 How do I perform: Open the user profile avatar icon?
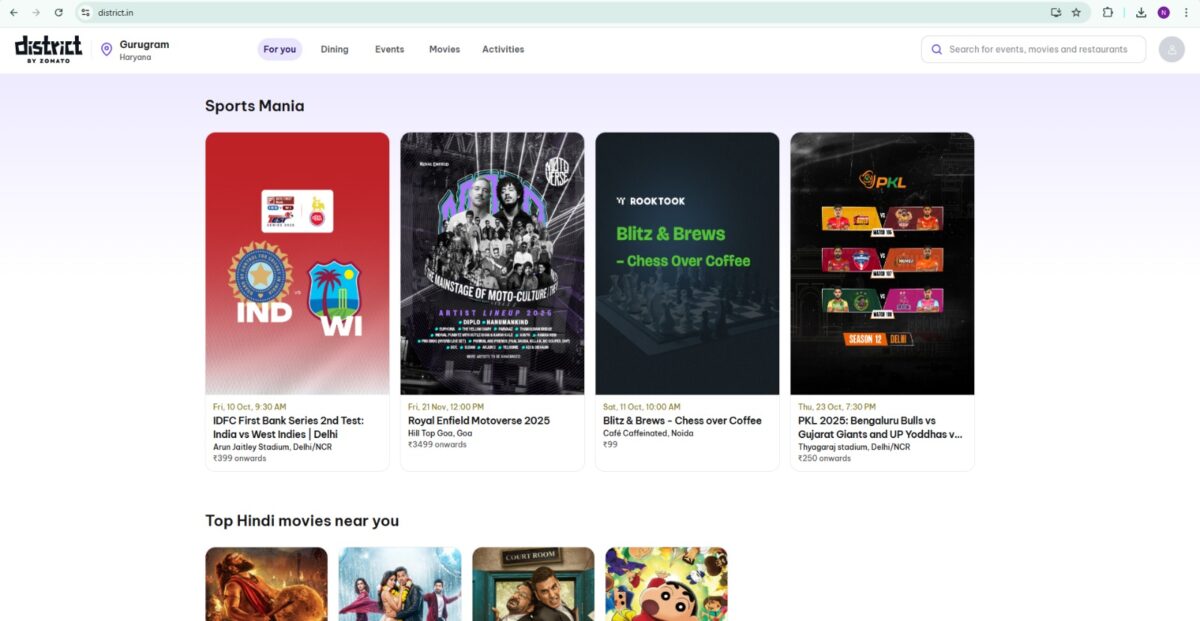(1171, 49)
